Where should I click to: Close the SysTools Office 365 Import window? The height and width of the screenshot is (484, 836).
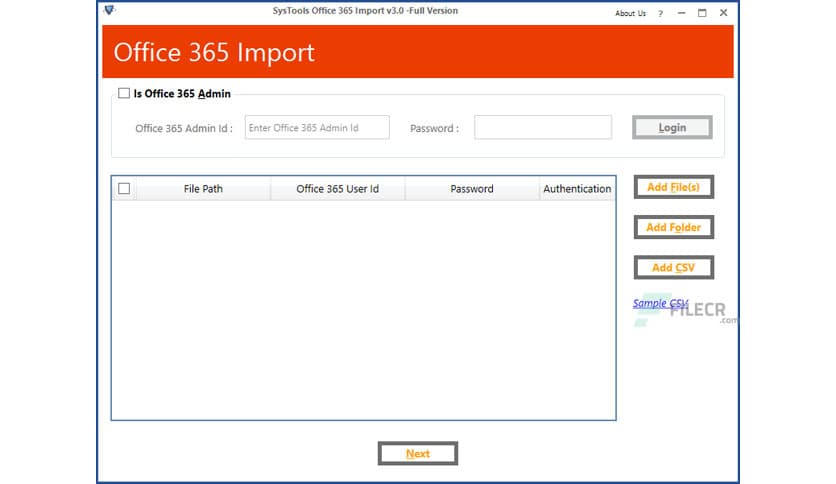point(724,13)
